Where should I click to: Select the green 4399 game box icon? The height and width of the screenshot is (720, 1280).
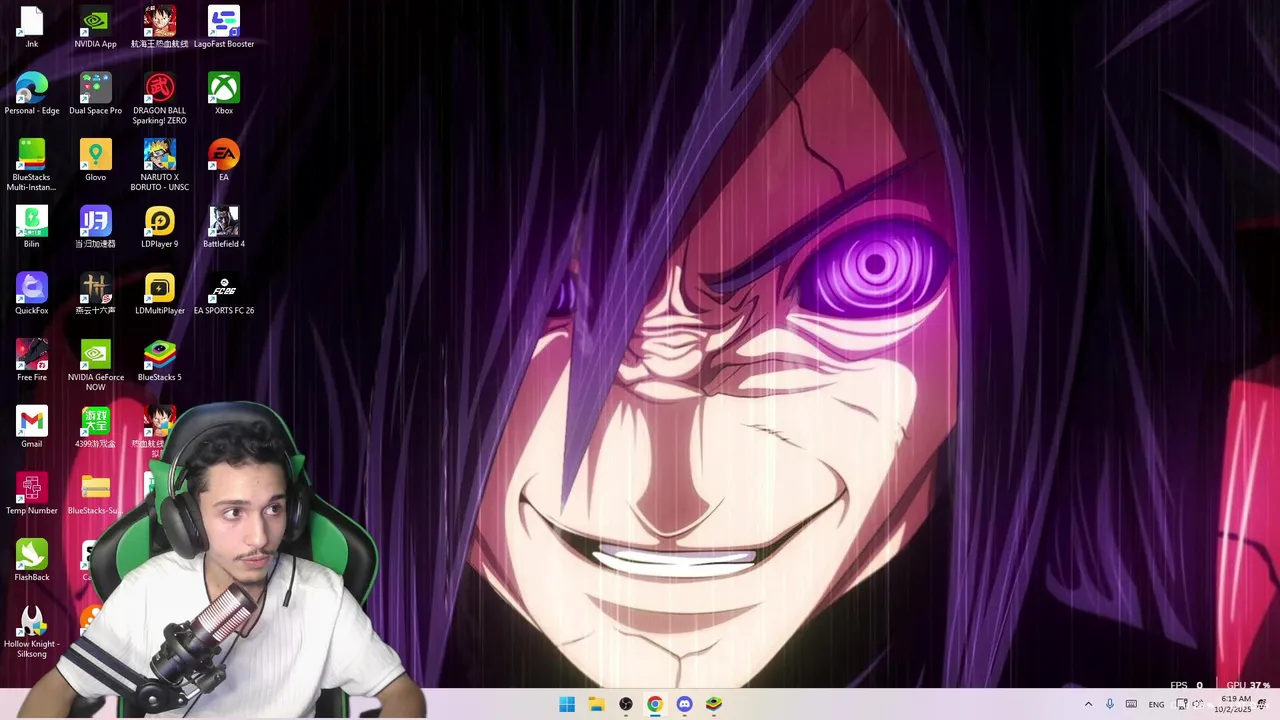point(95,428)
